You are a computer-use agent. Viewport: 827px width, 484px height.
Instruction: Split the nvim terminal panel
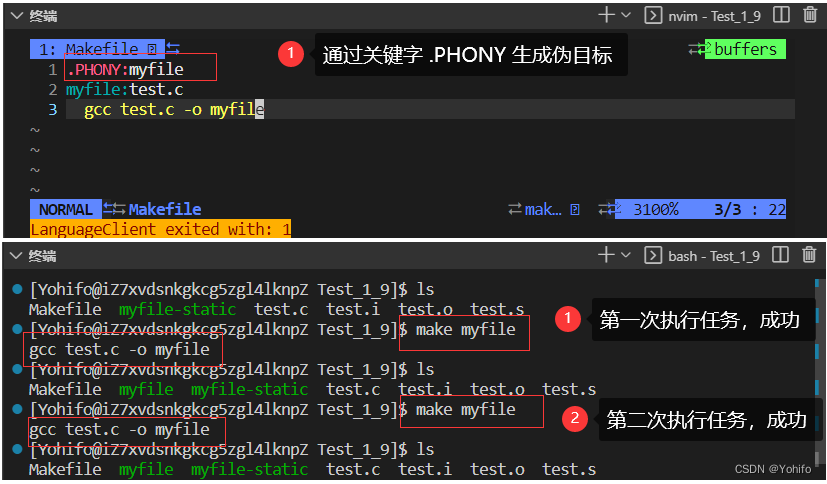pyautogui.click(x=781, y=15)
